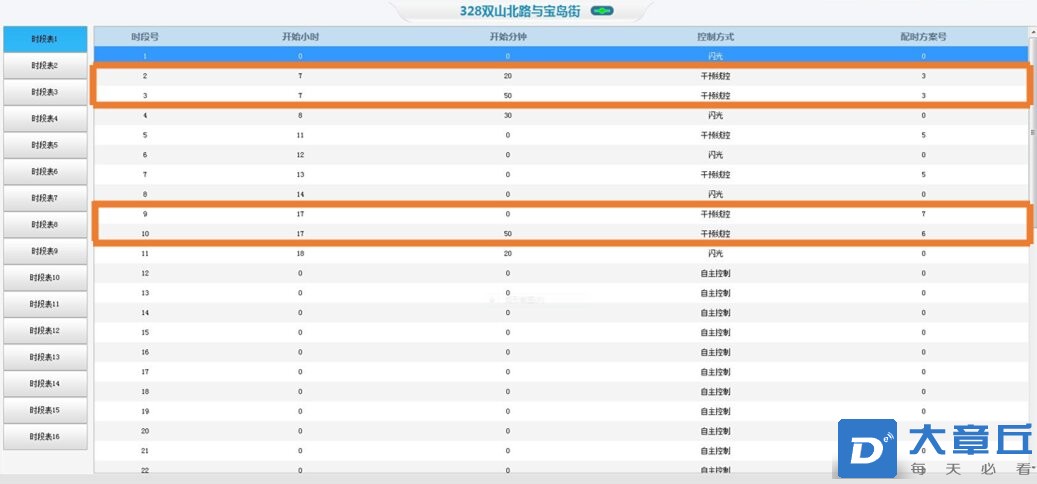Click the 开始分钟 column header
Viewport: 1037px width, 484px height.
[x=508, y=37]
